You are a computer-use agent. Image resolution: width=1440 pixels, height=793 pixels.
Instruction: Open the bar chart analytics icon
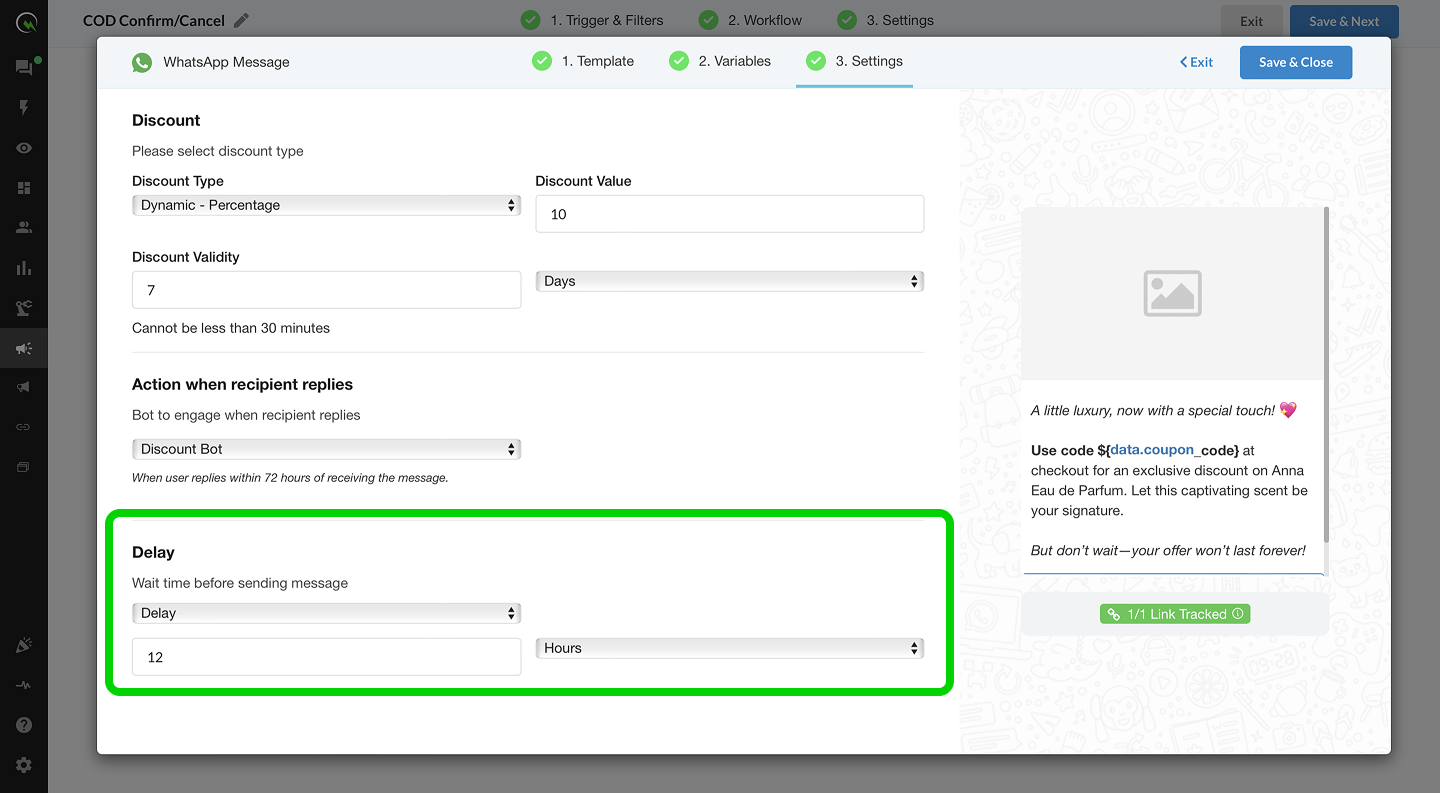click(24, 268)
